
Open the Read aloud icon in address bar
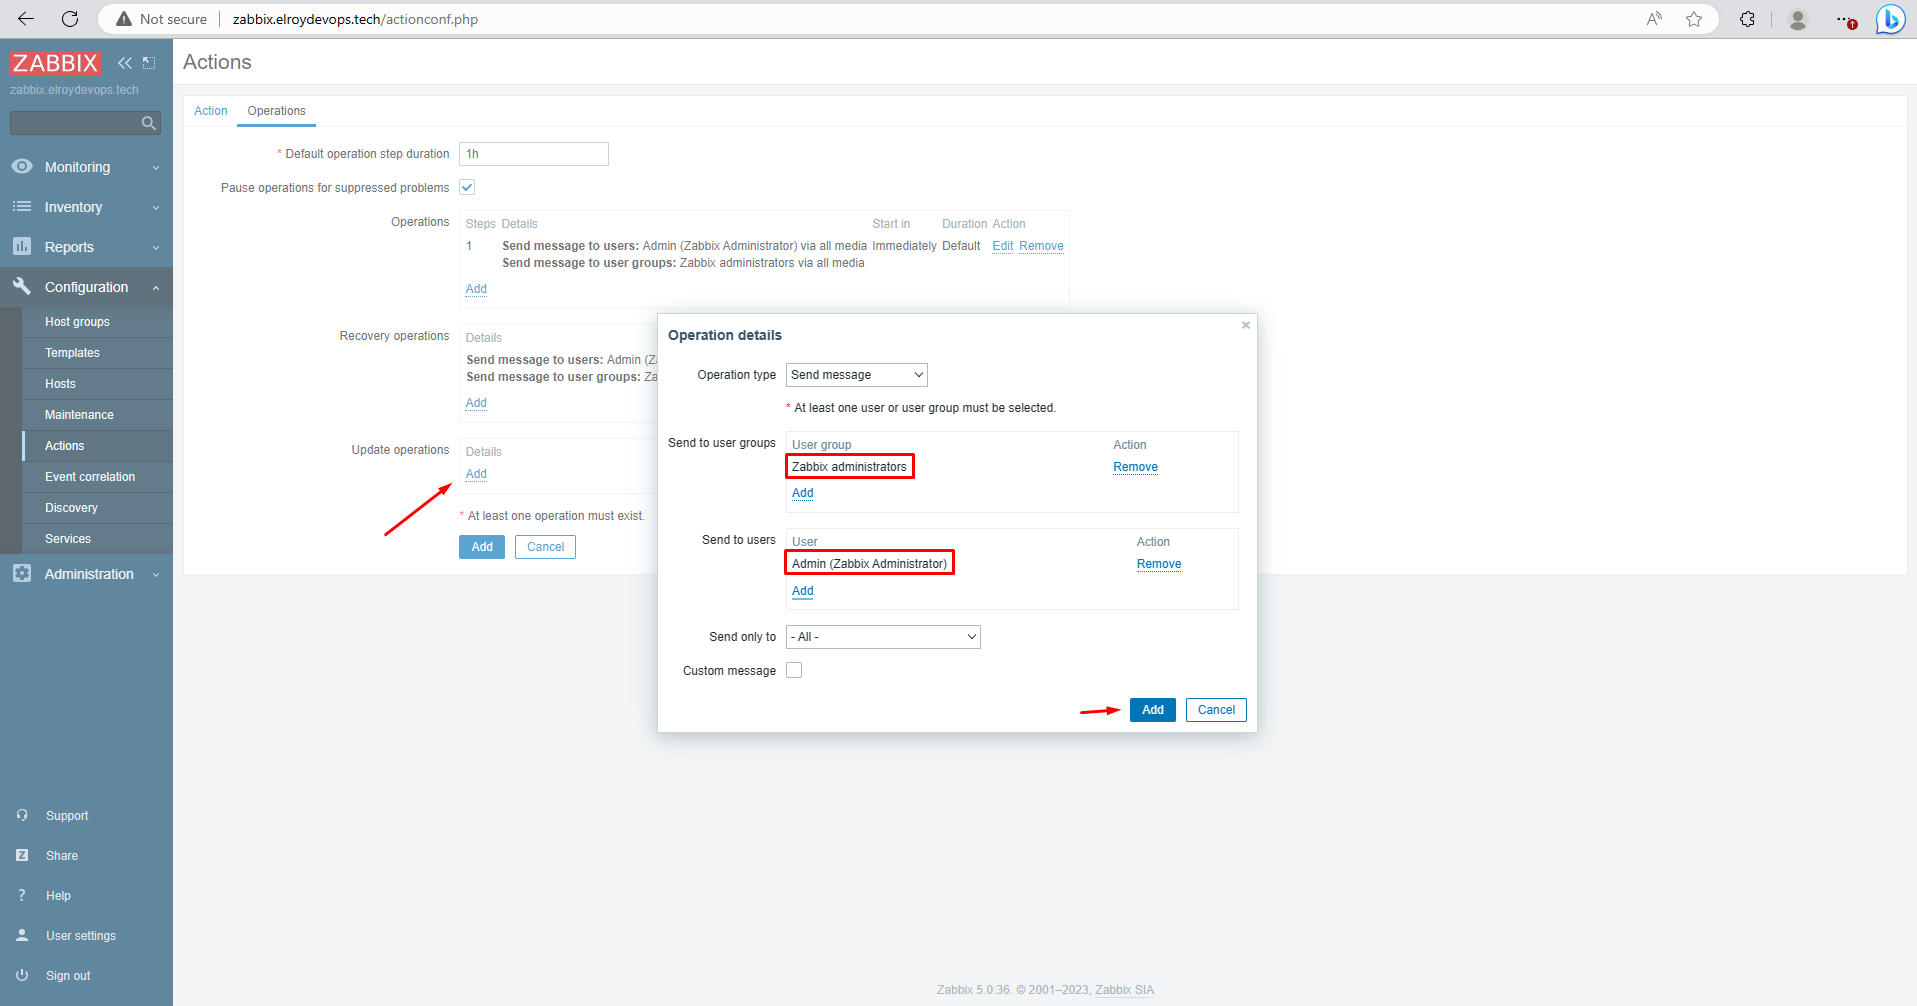point(1654,19)
